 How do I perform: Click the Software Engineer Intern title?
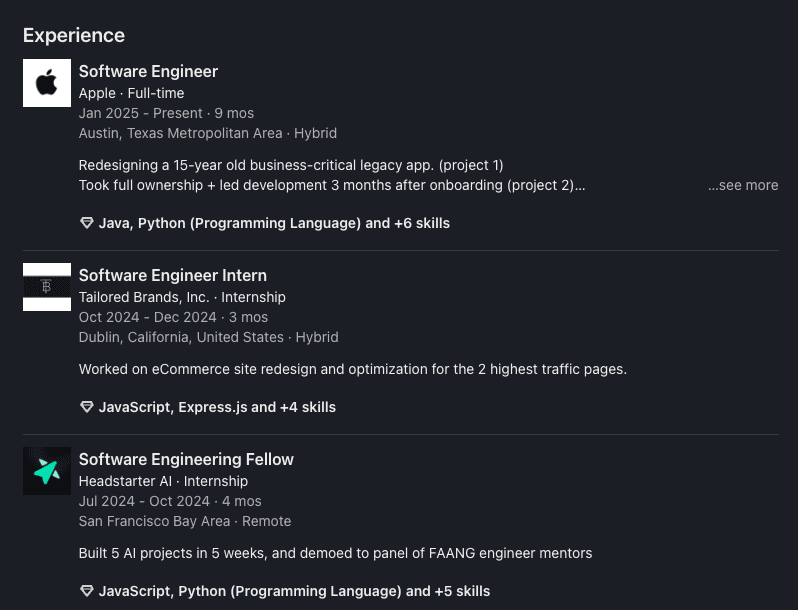pyautogui.click(x=173, y=275)
